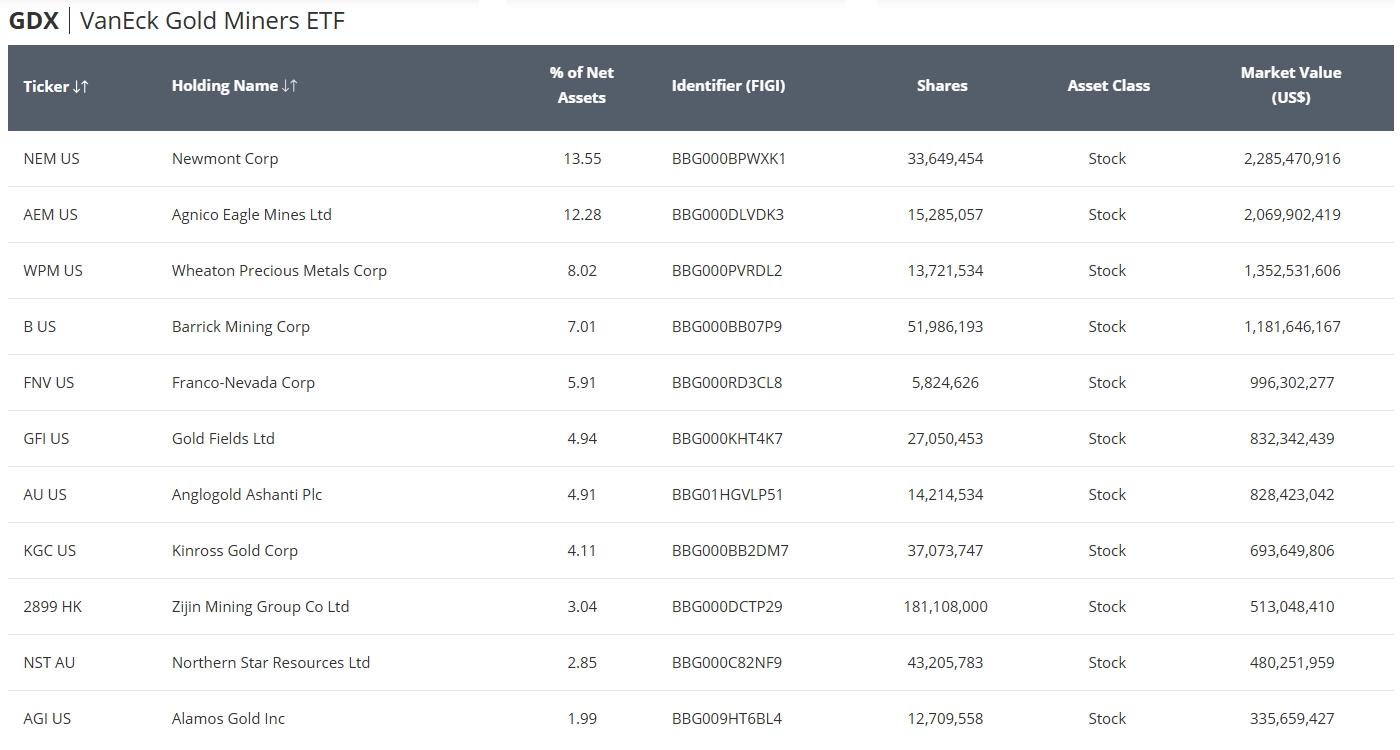The height and width of the screenshot is (750, 1400).
Task: Click the 4.11 percent value
Action: coord(582,551)
